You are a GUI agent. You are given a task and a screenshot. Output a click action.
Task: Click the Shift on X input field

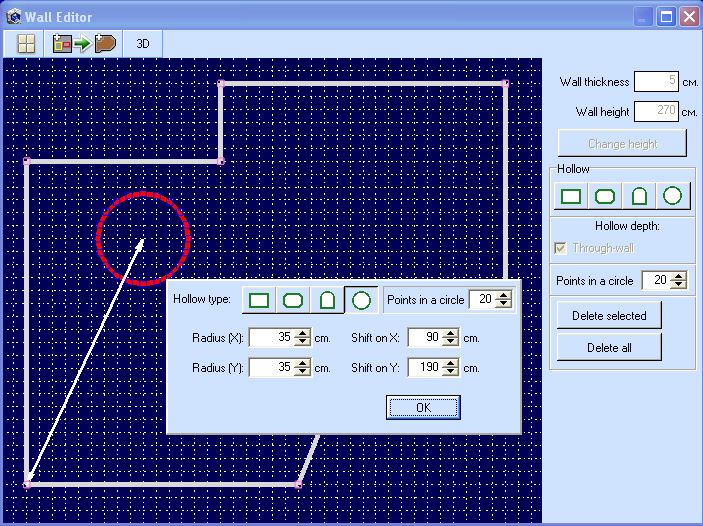[425, 337]
